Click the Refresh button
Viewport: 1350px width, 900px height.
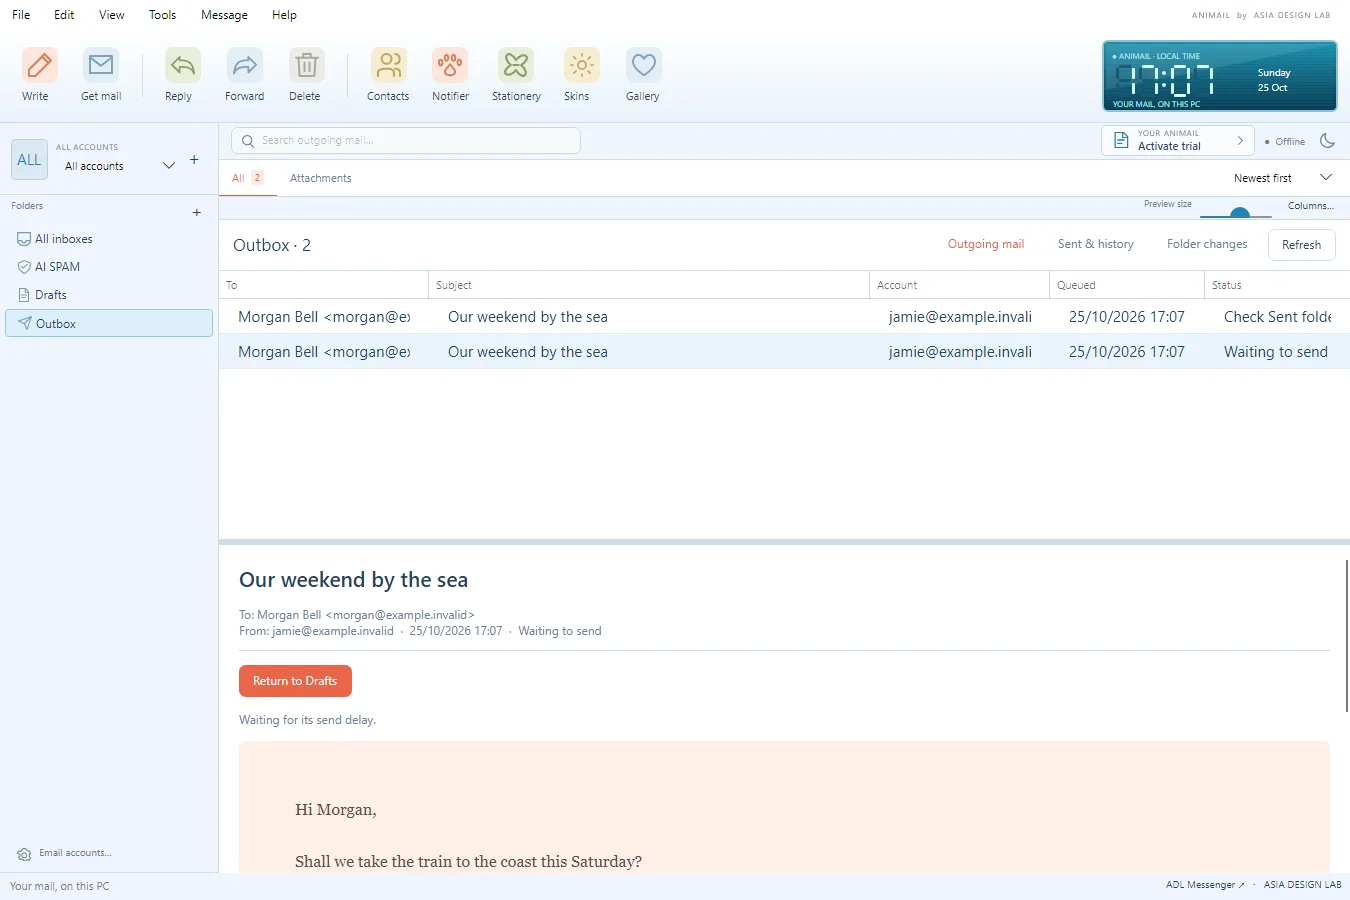(1301, 245)
